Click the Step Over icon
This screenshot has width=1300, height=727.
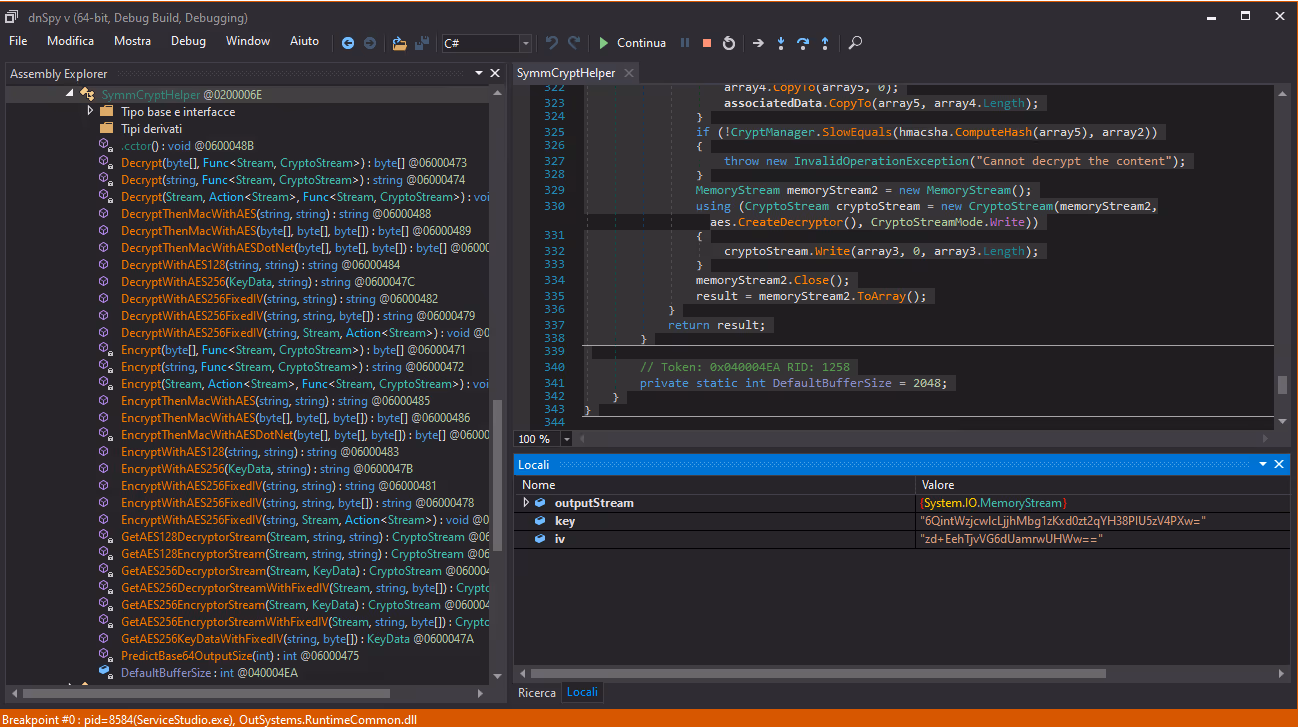coord(802,43)
